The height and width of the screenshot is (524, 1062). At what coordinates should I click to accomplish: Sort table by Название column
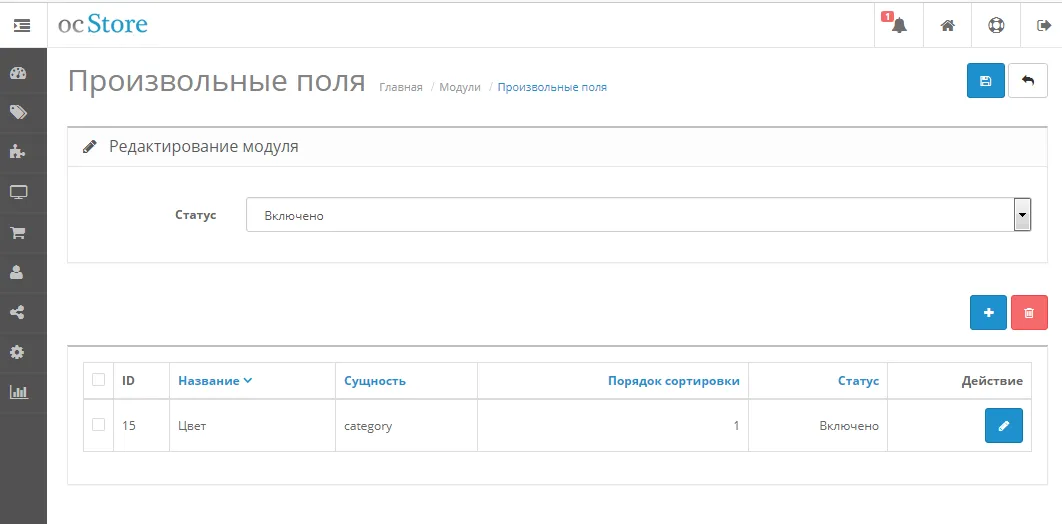click(209, 381)
